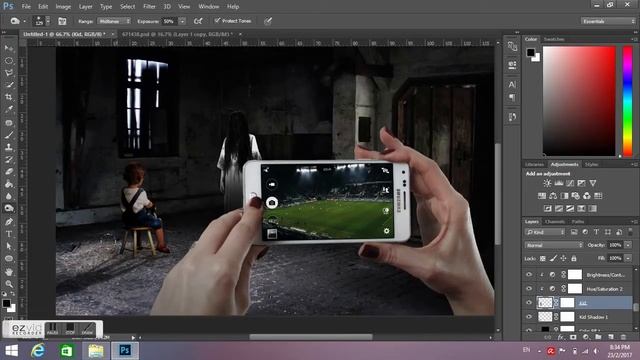Viewport: 640px width, 360px height.
Task: Select the Blur tool
Action: 9,196
